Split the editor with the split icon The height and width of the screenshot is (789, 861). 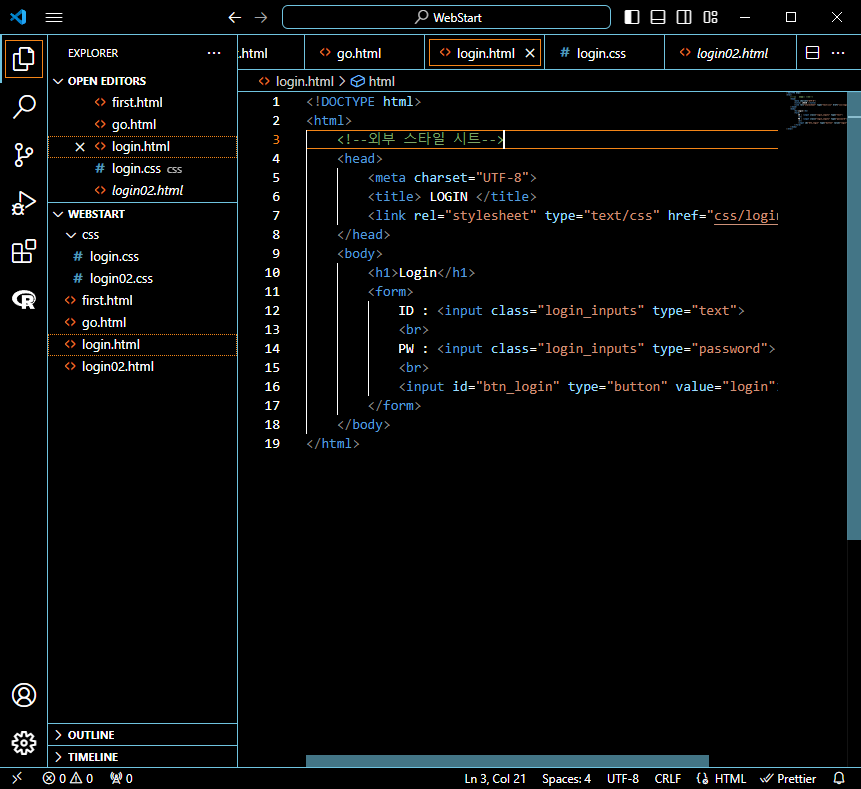click(x=812, y=53)
